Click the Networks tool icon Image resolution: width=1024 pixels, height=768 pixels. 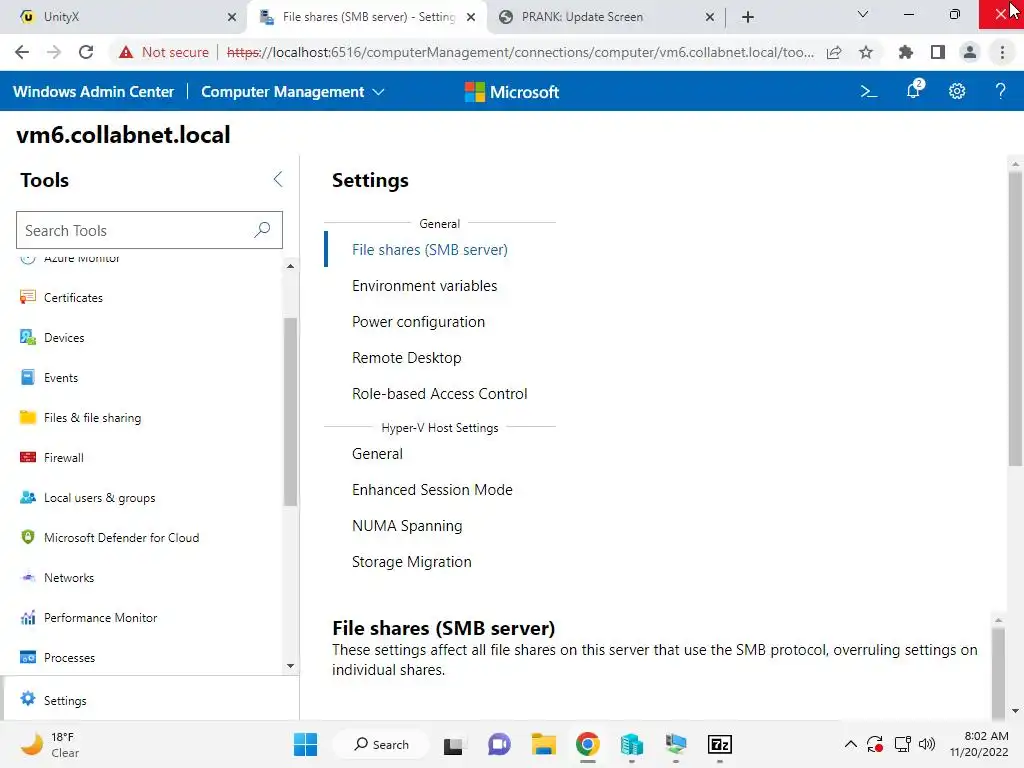pyautogui.click(x=27, y=577)
